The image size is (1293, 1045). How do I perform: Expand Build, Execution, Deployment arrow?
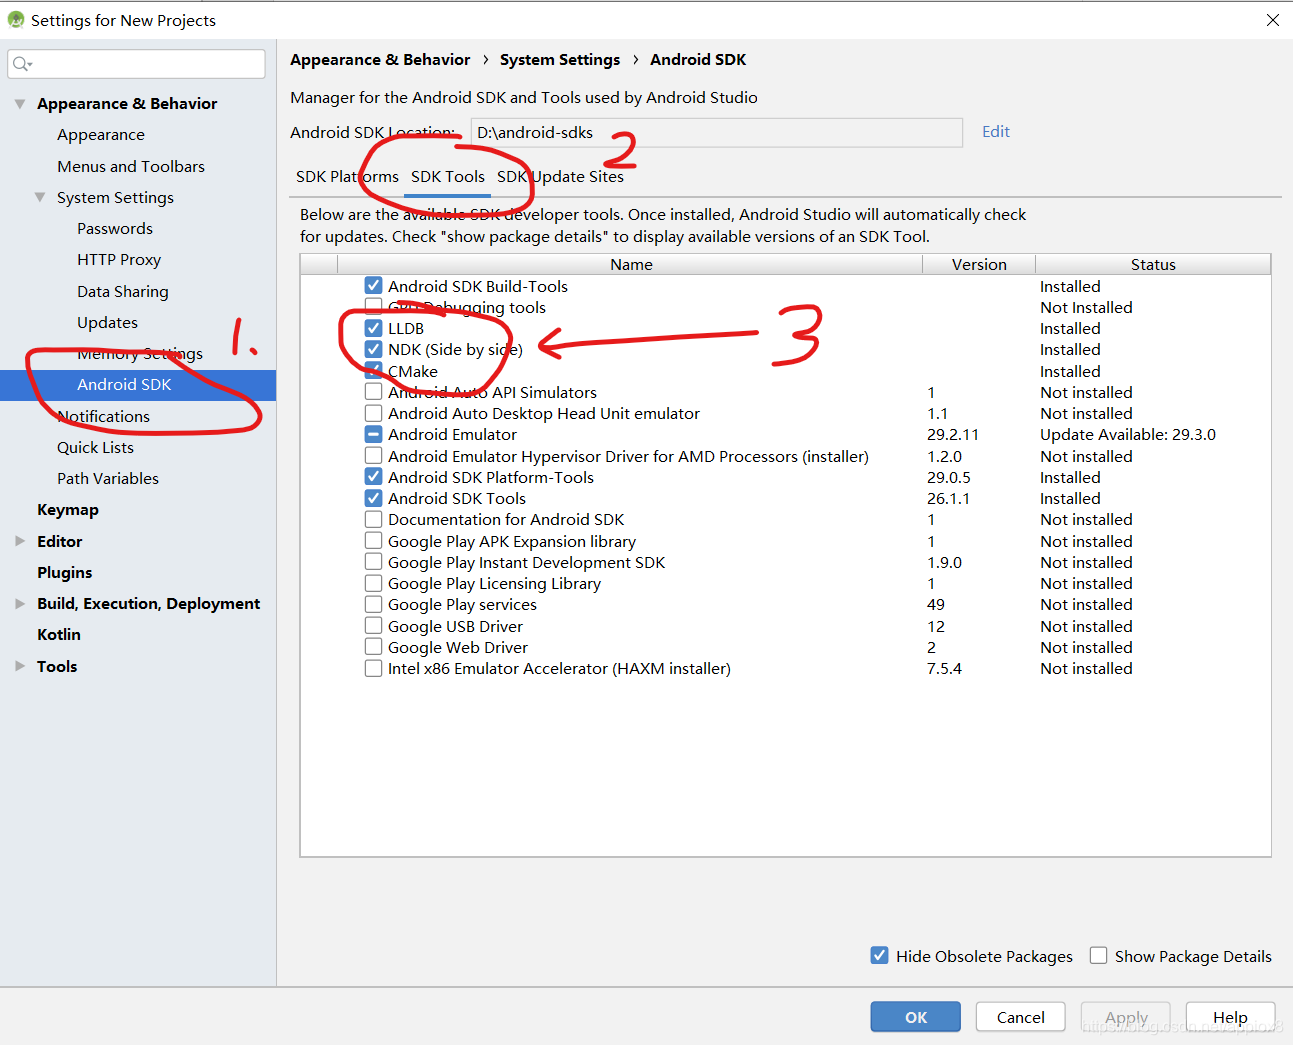pos(20,604)
